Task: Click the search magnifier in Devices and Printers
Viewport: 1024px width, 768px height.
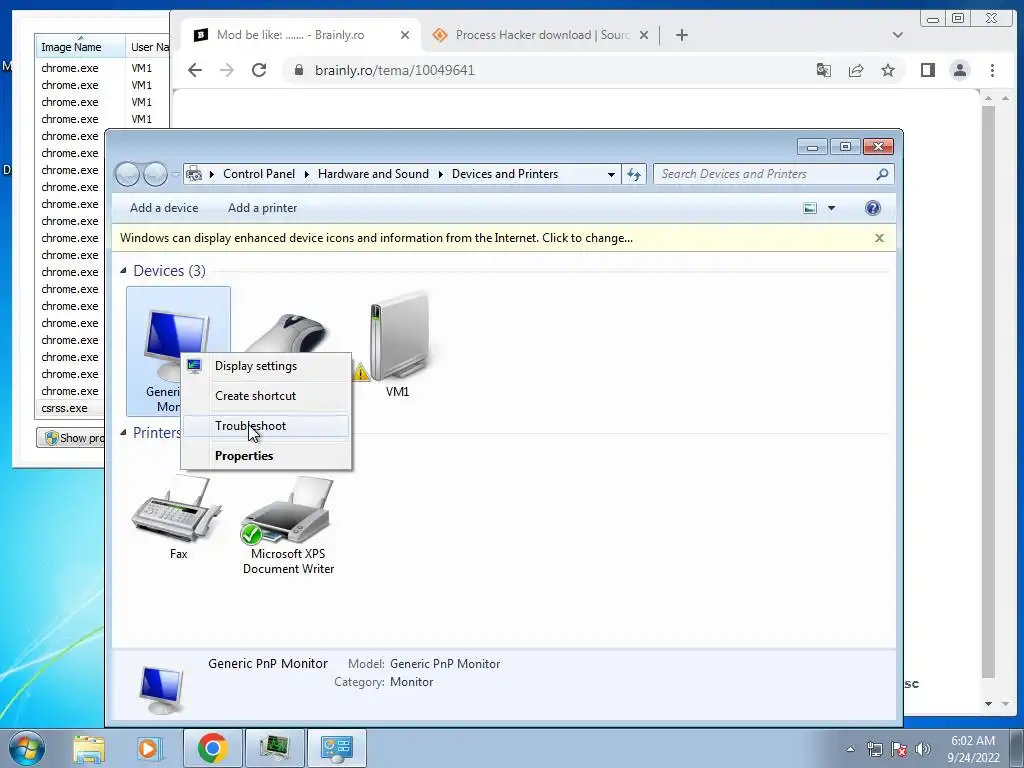Action: pos(882,174)
